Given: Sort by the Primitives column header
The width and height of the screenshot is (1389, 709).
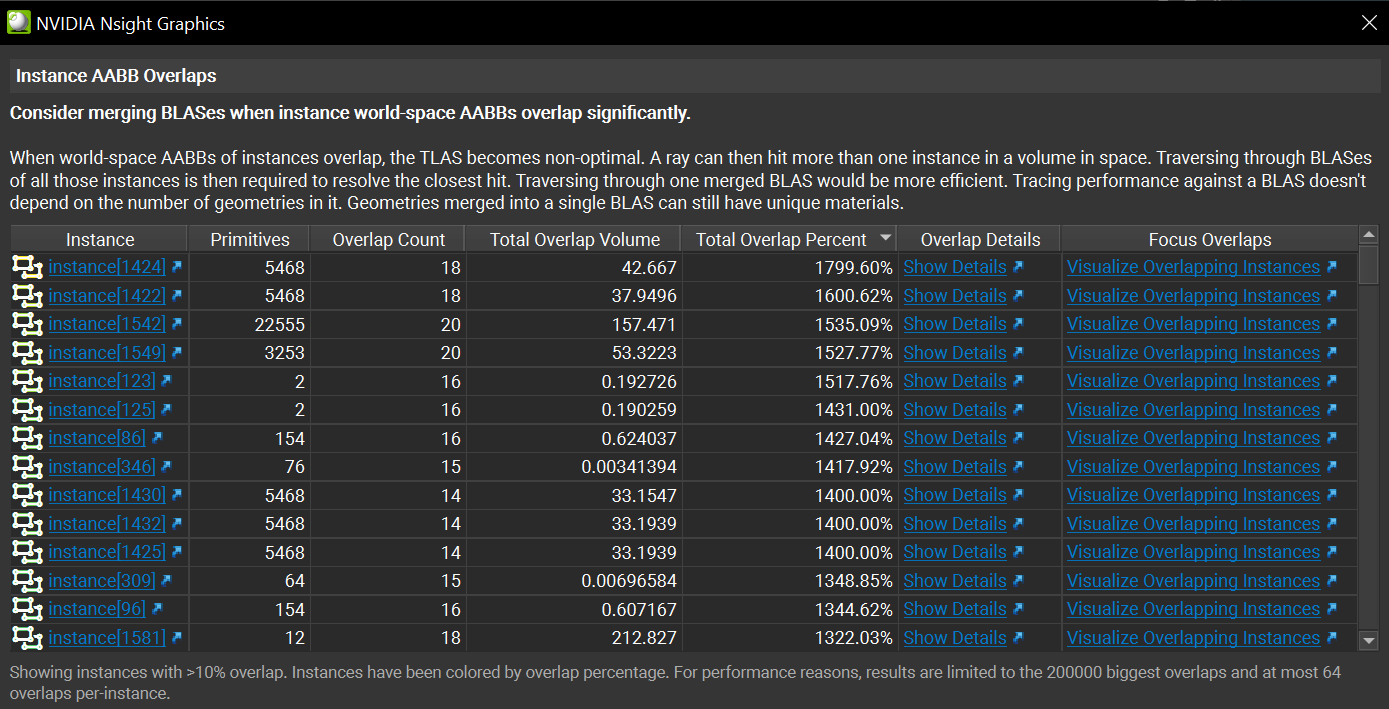Looking at the screenshot, I should click(248, 239).
